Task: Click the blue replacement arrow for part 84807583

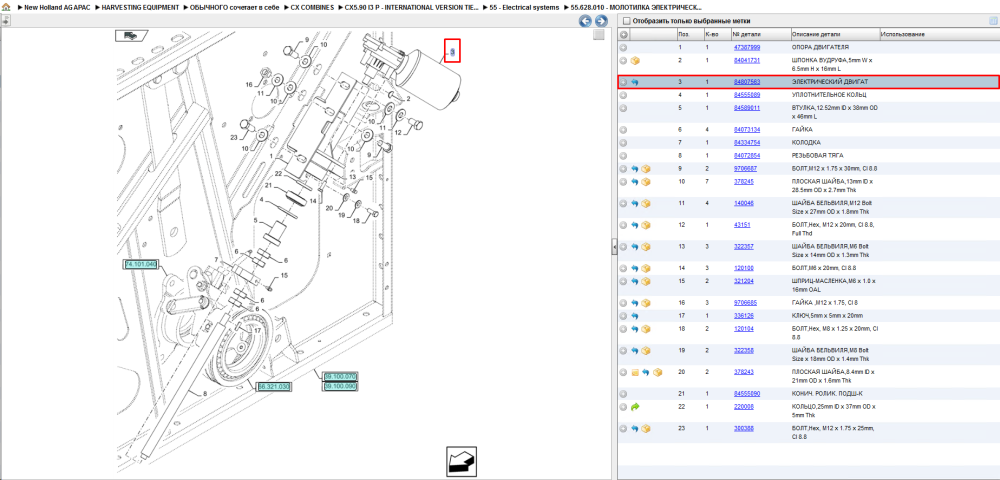Action: point(635,82)
